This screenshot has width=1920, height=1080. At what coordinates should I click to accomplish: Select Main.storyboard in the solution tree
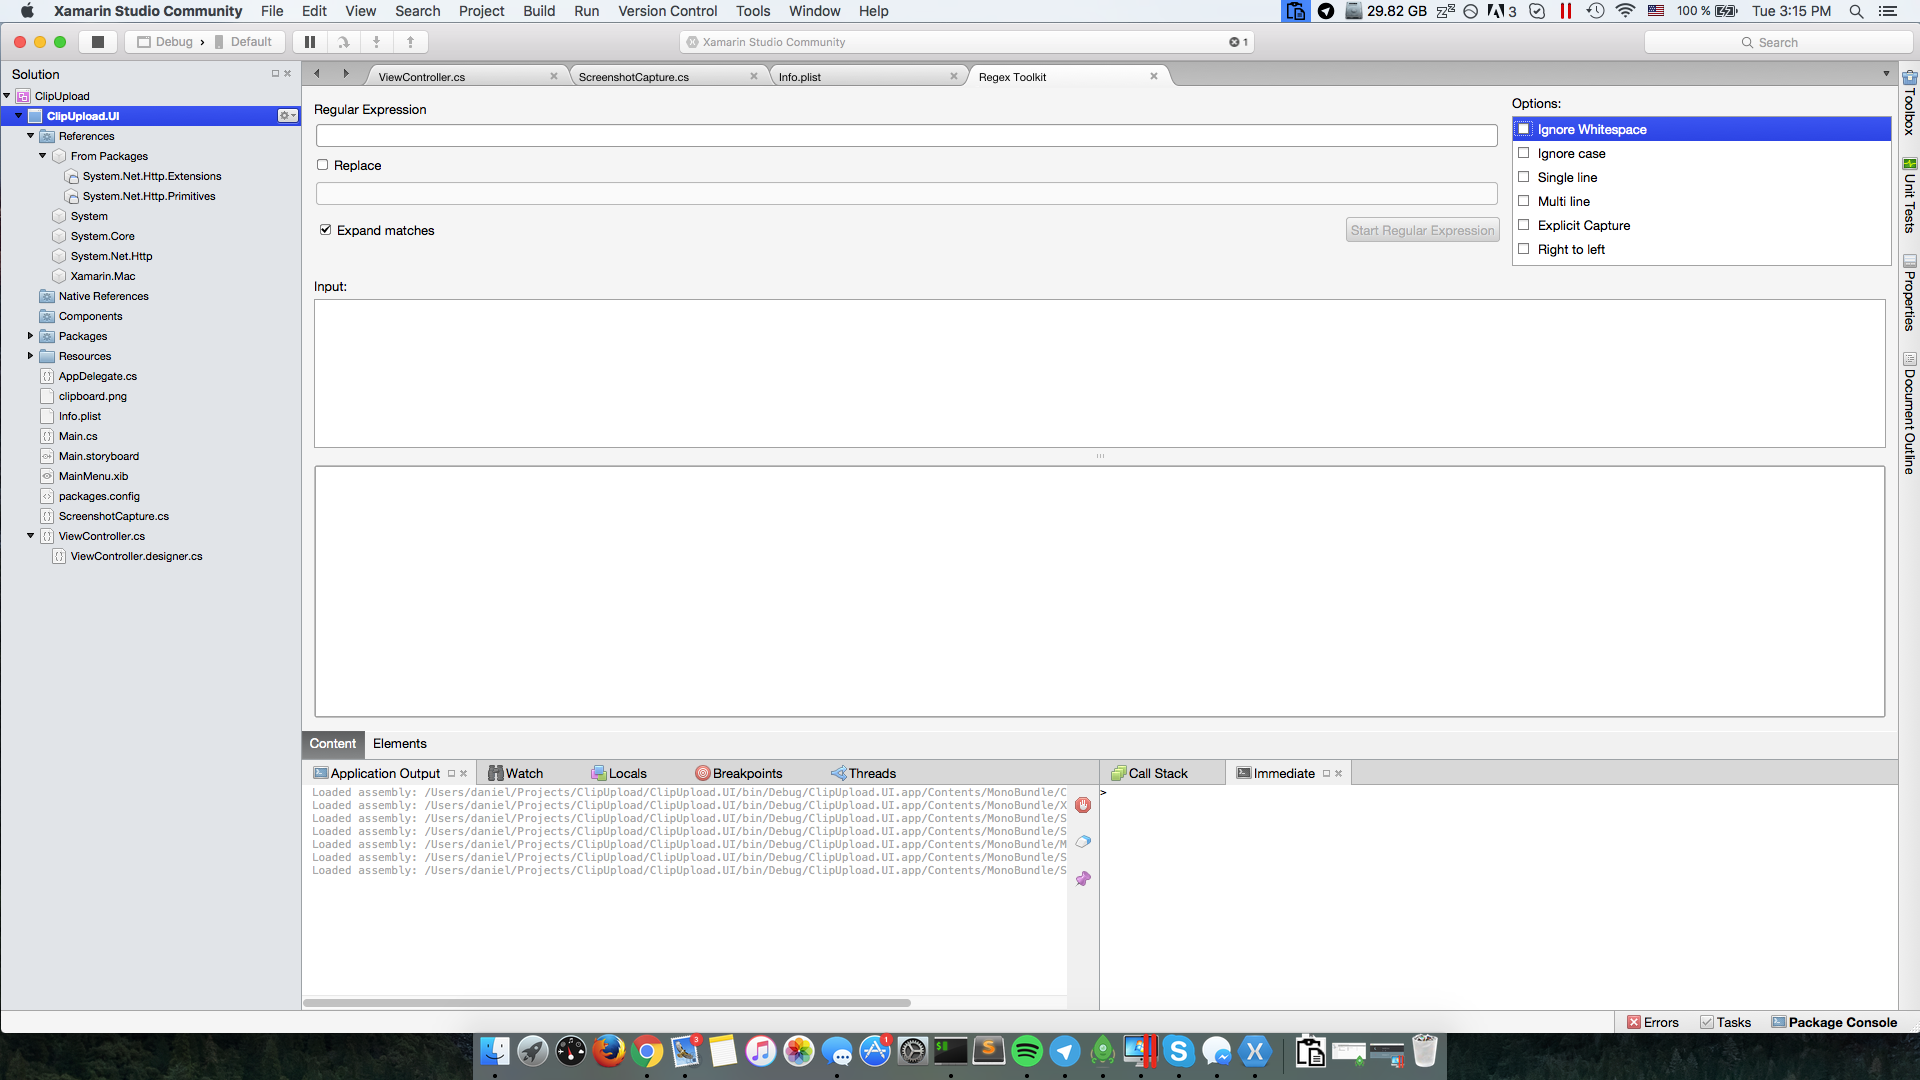click(99, 456)
